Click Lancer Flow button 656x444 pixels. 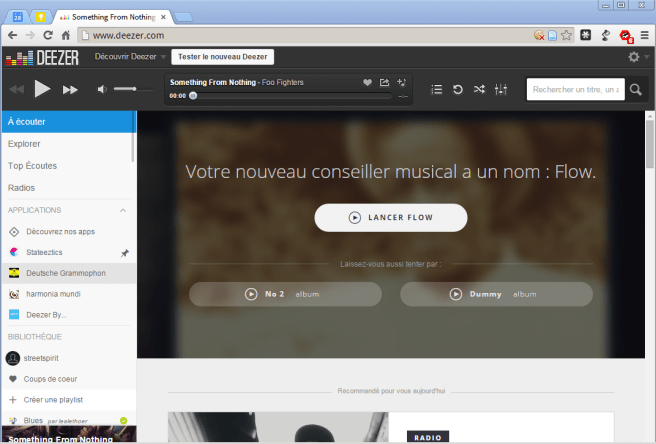point(391,218)
